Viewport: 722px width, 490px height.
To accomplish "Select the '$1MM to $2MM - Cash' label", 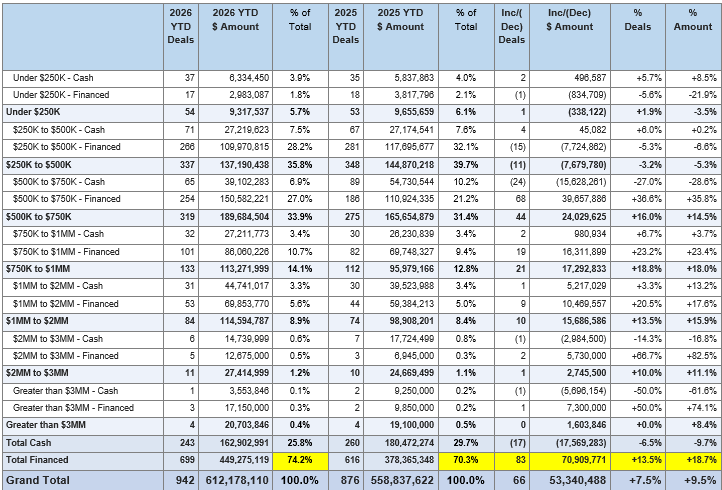I will (x=58, y=286).
